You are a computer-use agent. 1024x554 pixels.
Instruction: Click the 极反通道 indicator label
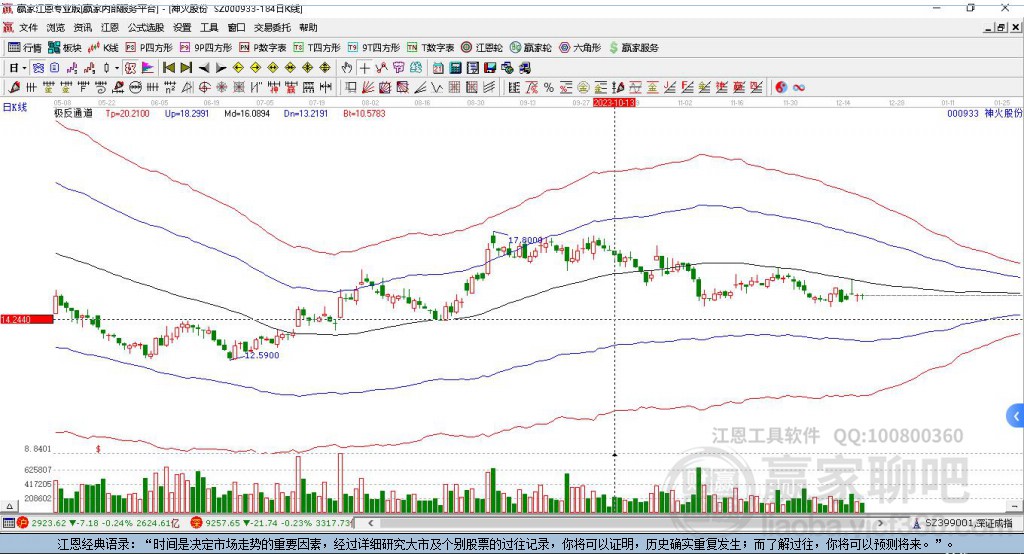point(73,114)
